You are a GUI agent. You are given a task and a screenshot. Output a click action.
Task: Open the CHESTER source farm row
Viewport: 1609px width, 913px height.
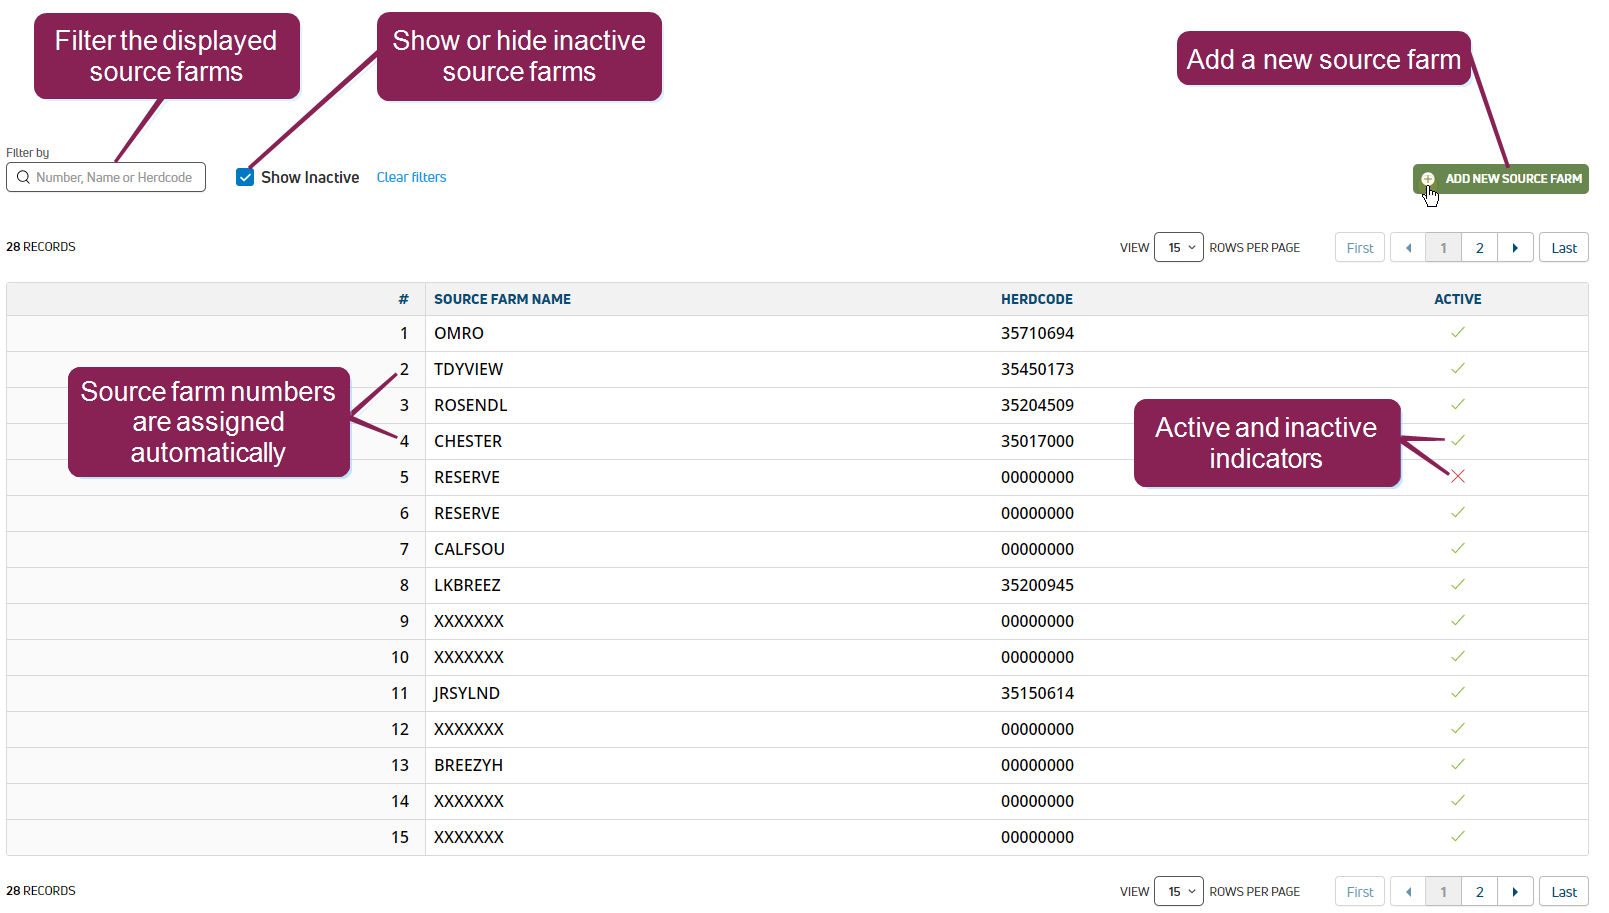point(468,441)
